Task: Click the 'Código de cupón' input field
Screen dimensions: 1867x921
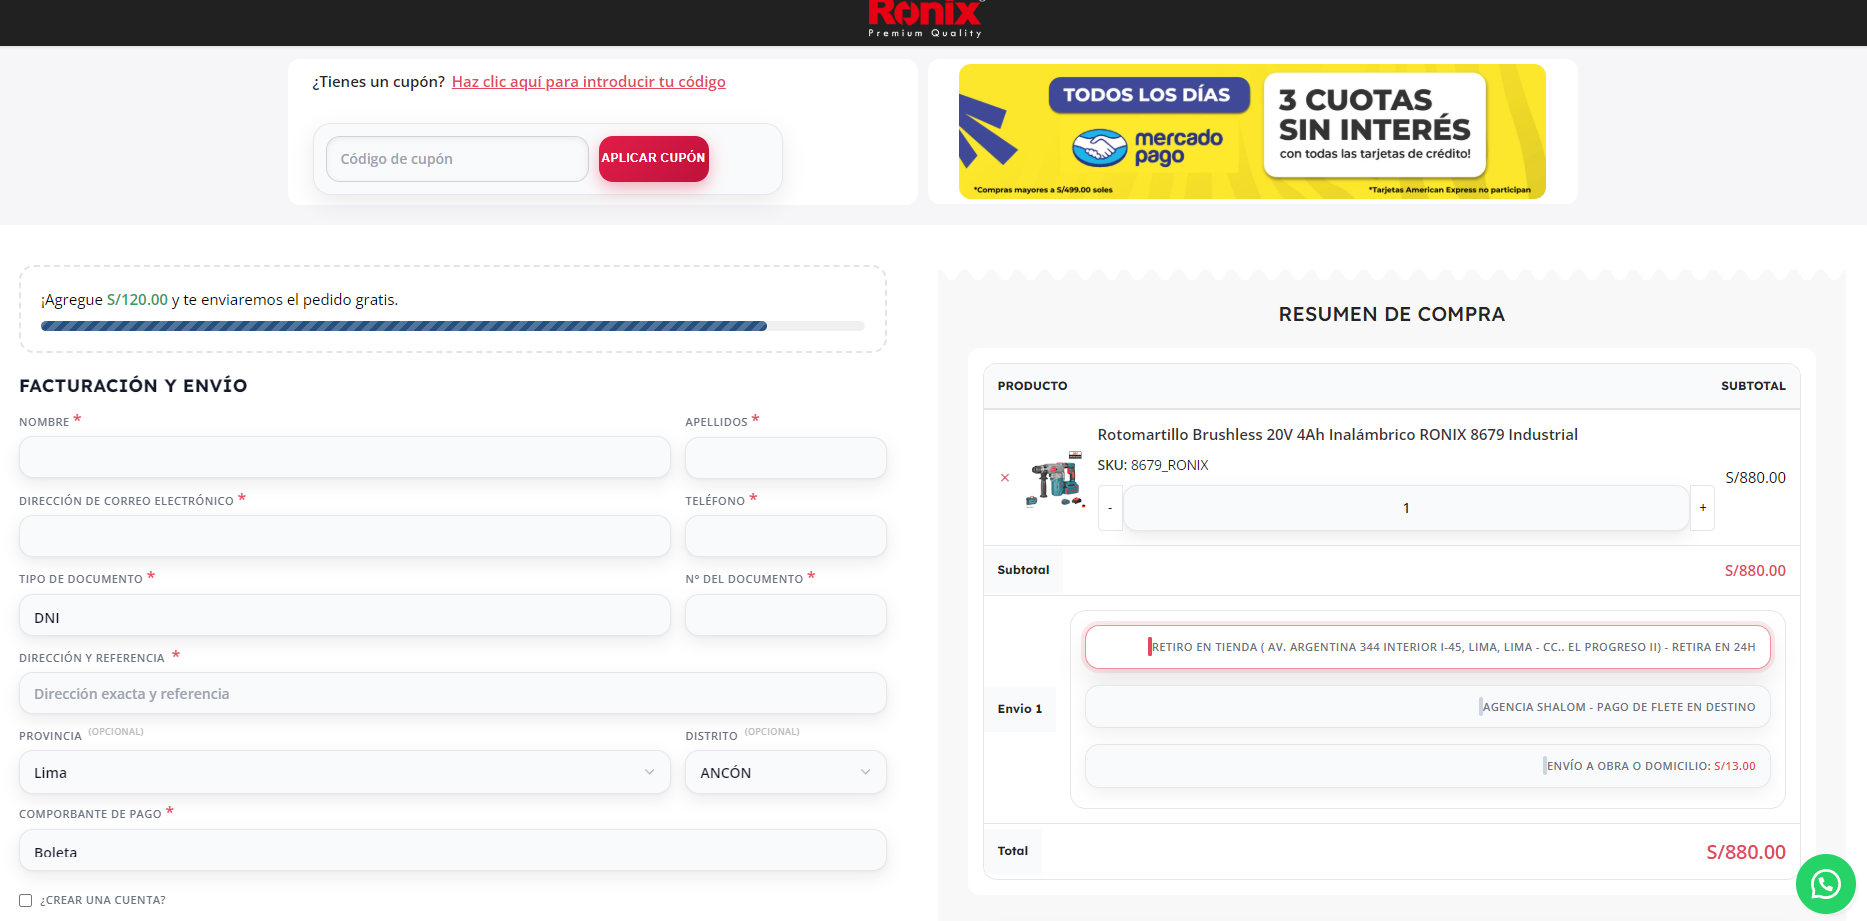Action: 457,159
